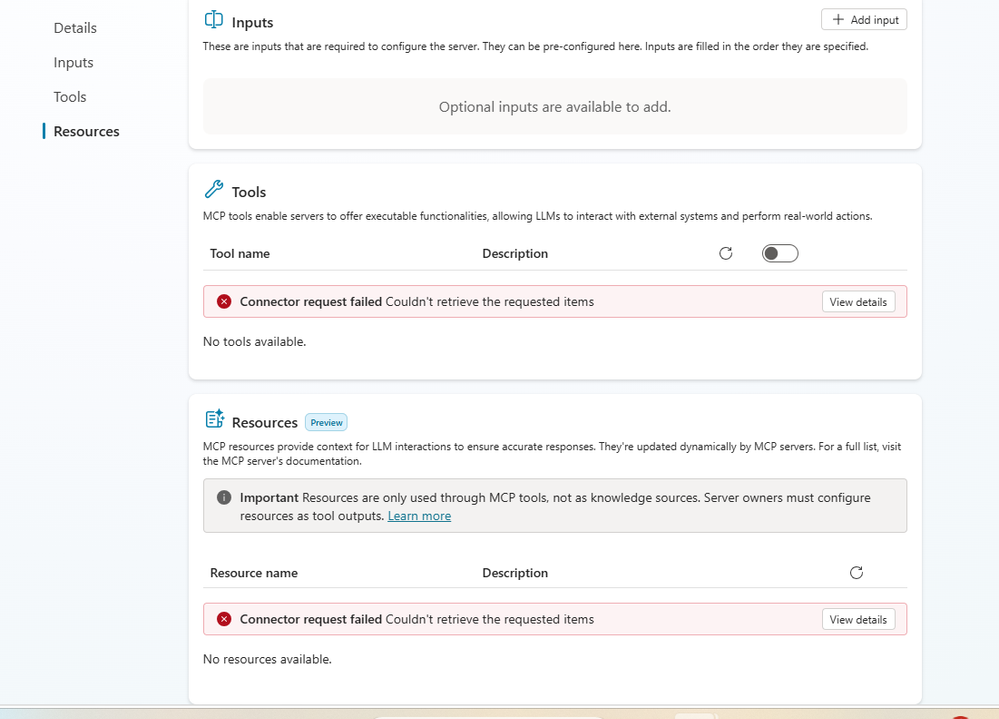
Task: Click the Resource name column header
Action: click(254, 573)
